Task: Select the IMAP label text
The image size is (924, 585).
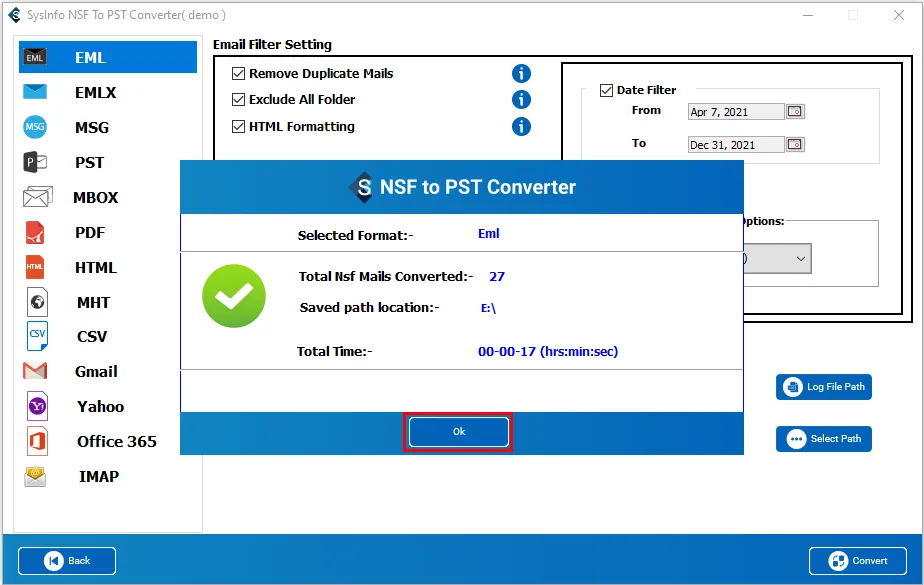Action: tap(99, 476)
